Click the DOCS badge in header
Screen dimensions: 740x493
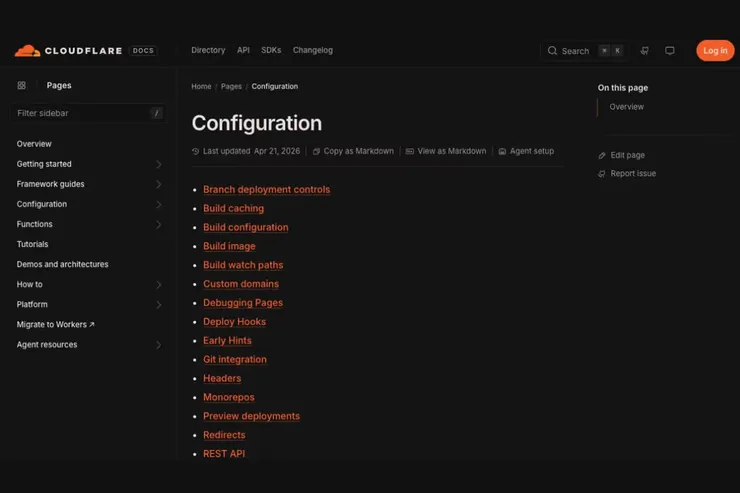tap(143, 50)
